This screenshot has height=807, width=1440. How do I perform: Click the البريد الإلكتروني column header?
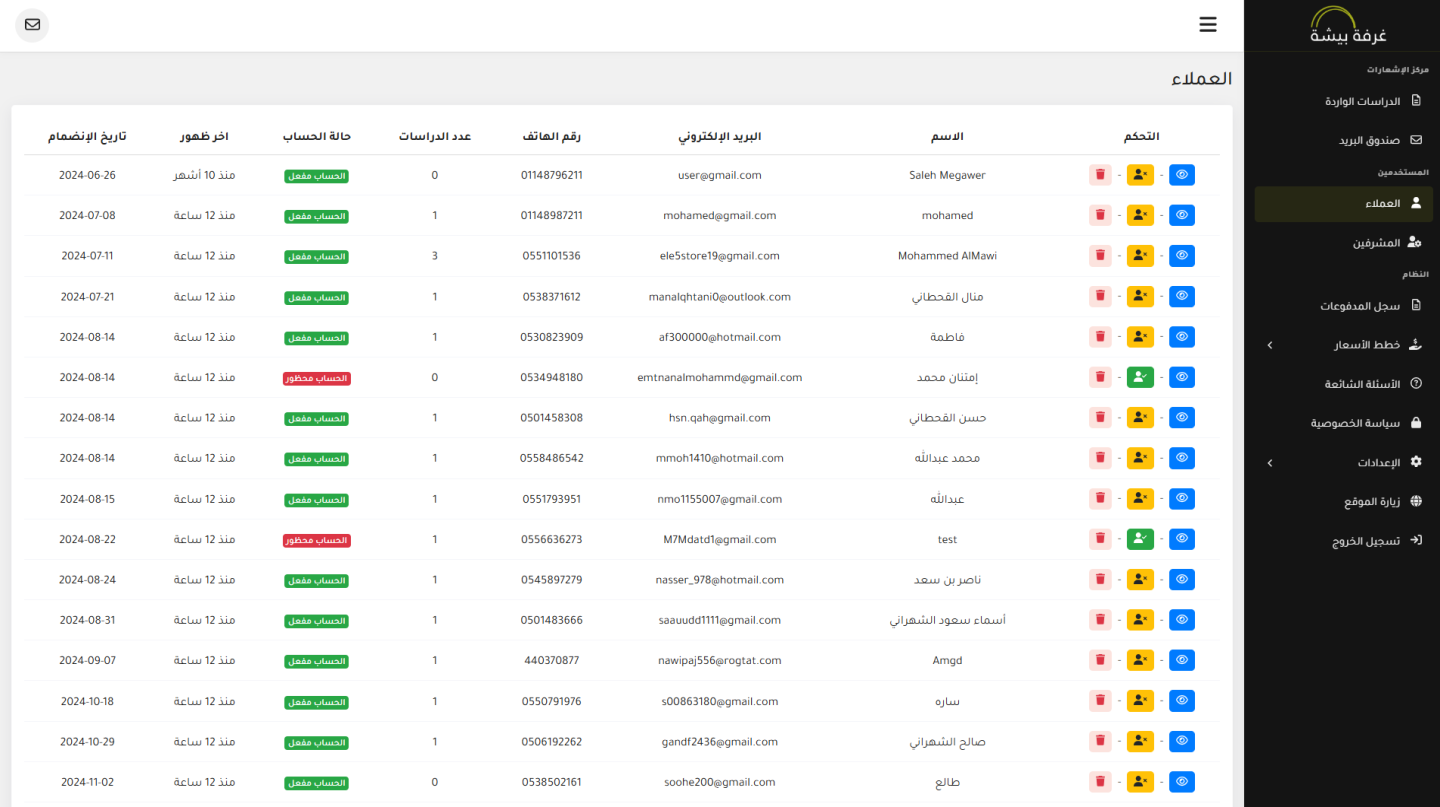(x=720, y=136)
